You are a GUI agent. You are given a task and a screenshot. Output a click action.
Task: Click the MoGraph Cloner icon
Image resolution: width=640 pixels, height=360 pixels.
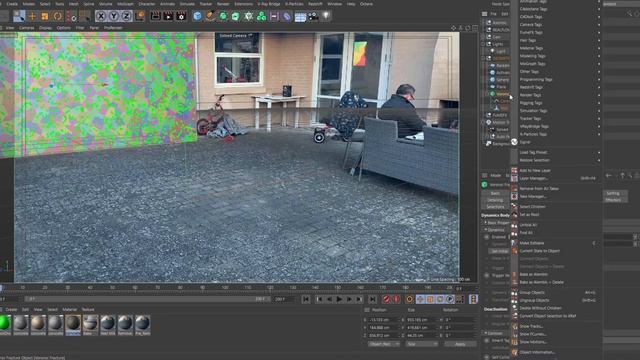click(x=261, y=16)
